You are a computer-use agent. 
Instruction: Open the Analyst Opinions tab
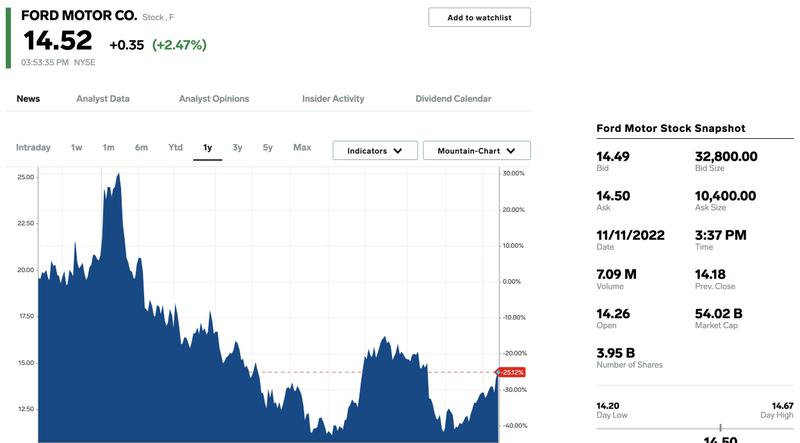pyautogui.click(x=214, y=99)
